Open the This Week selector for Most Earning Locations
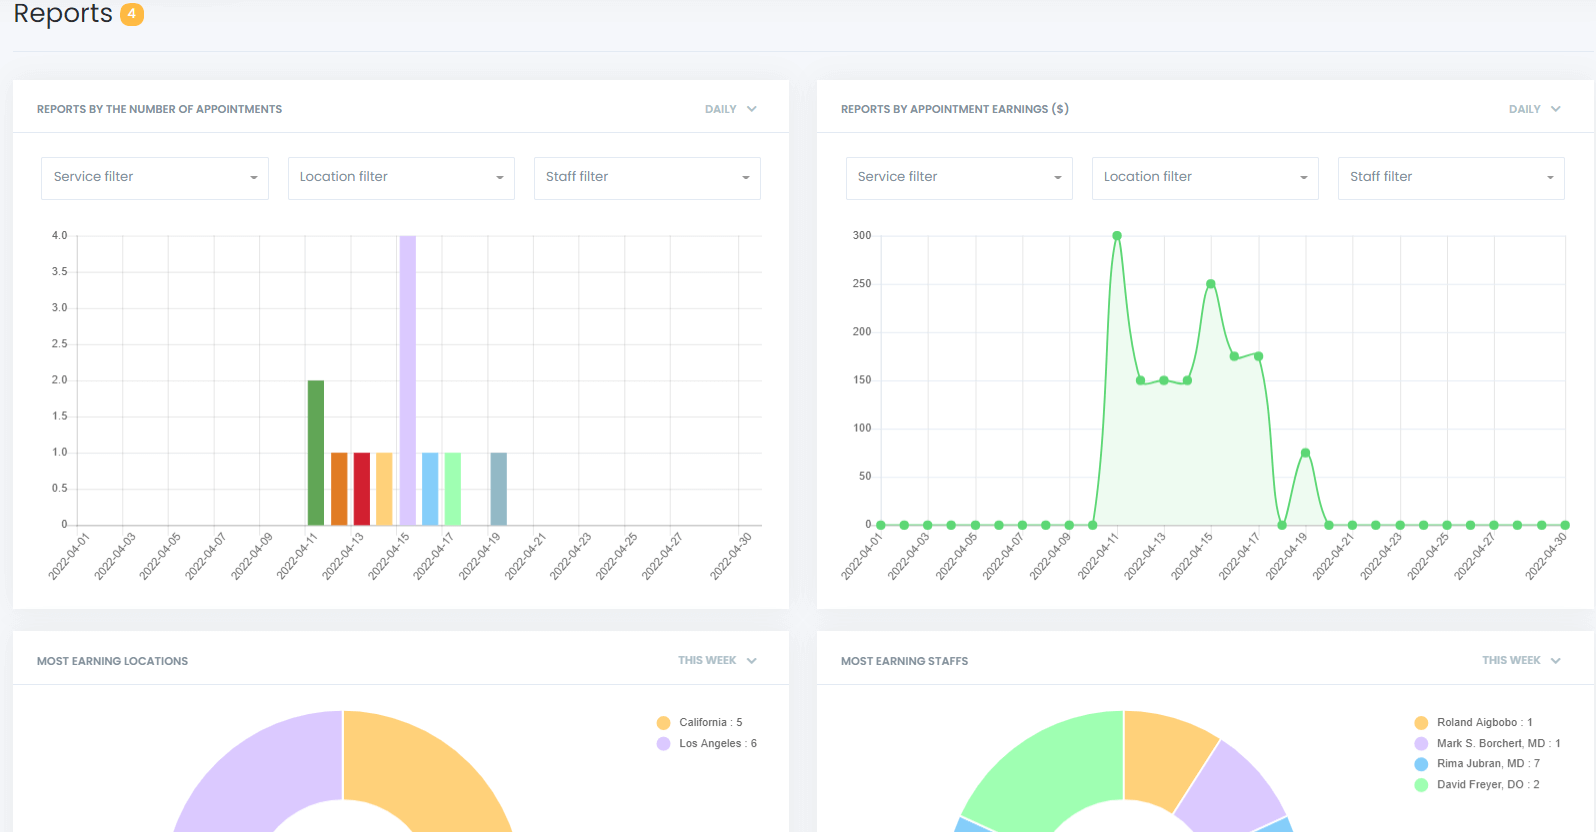 (718, 661)
